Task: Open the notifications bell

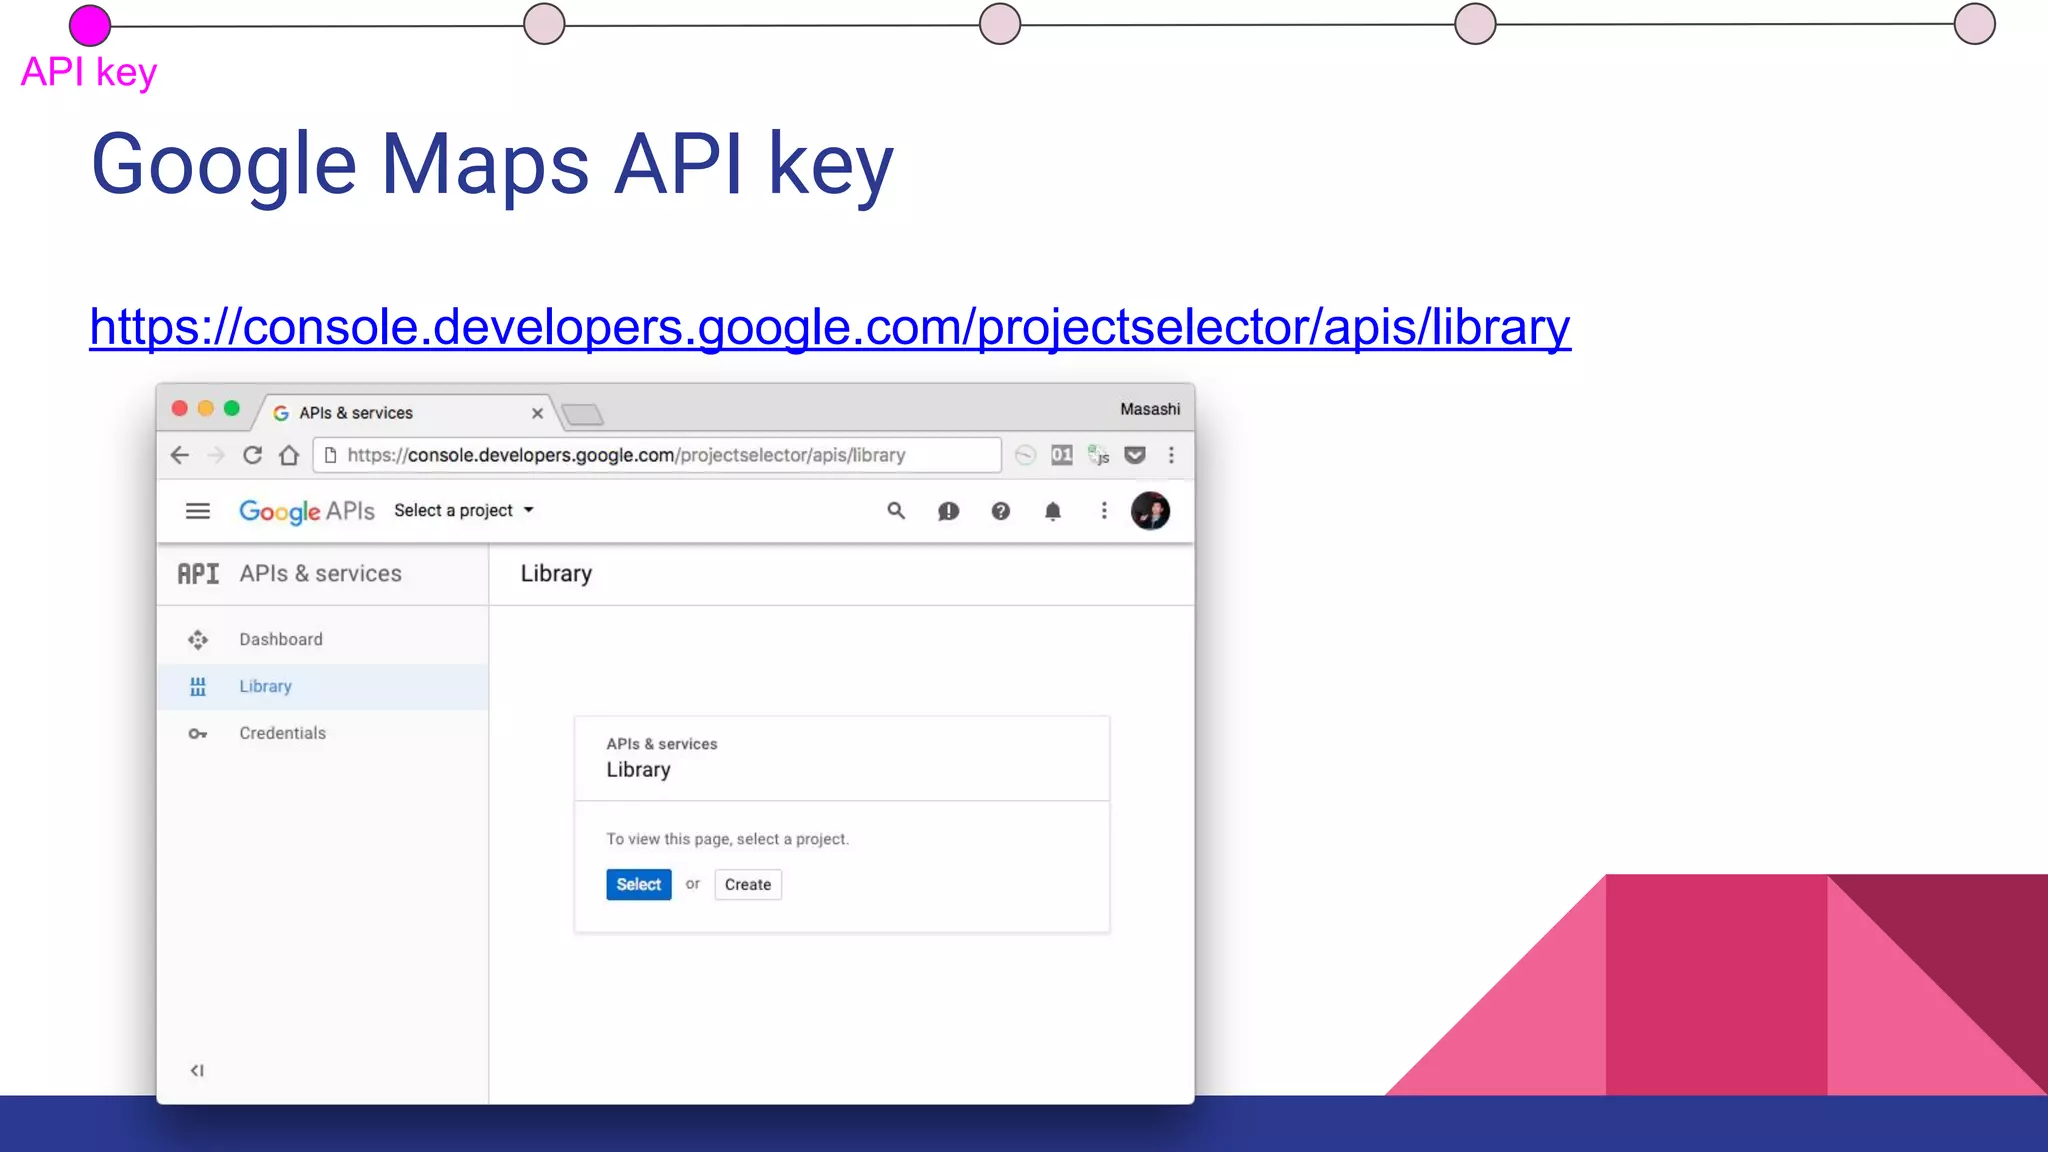Action: [x=1052, y=512]
